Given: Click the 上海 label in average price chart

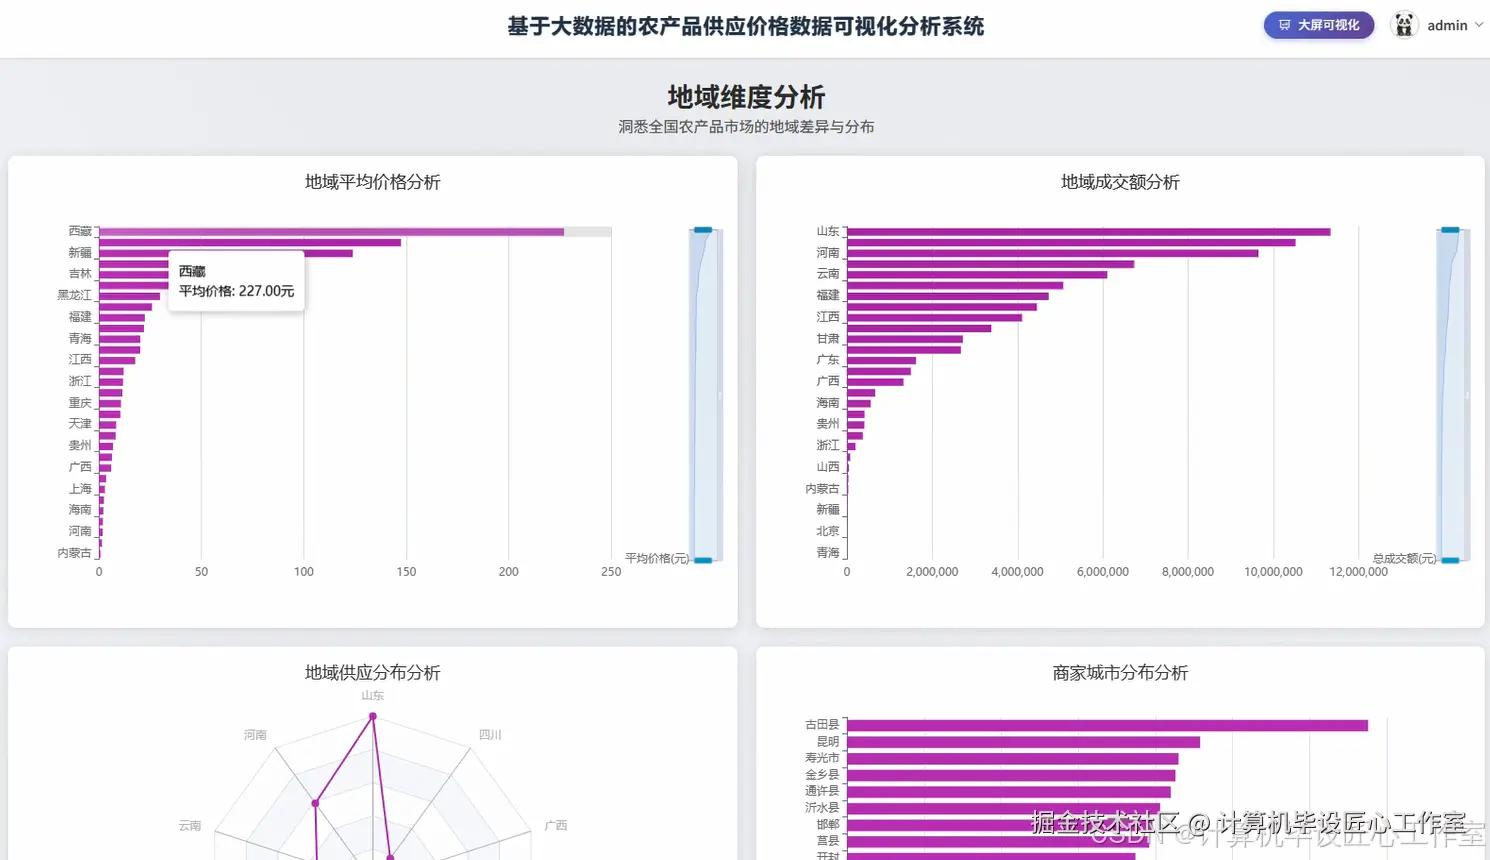Looking at the screenshot, I should (x=80, y=488).
